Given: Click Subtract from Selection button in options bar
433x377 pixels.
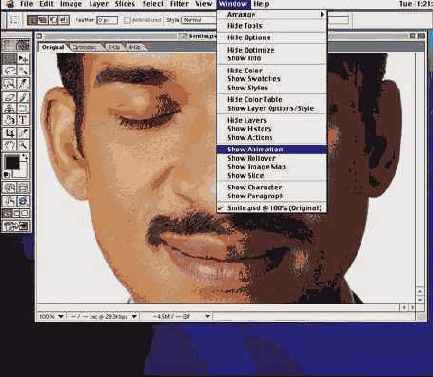Looking at the screenshot, I should (x=53, y=20).
